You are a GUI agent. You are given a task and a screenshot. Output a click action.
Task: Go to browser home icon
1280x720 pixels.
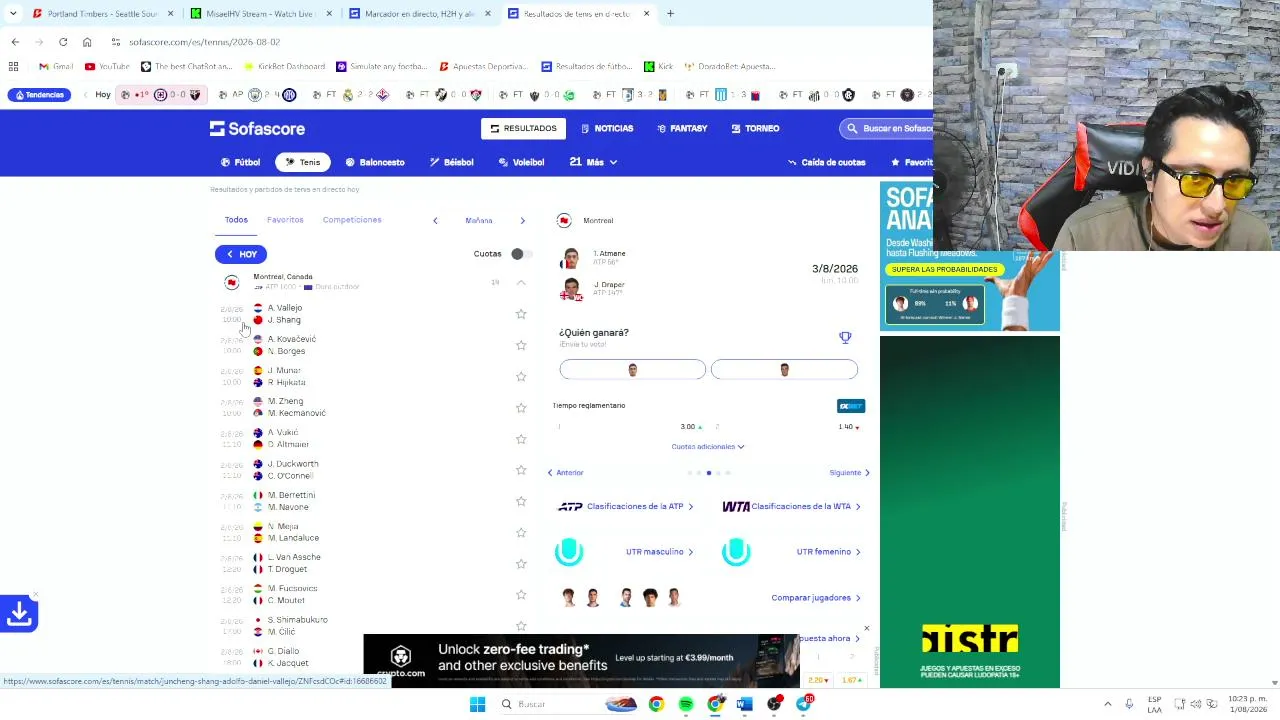pos(87,42)
